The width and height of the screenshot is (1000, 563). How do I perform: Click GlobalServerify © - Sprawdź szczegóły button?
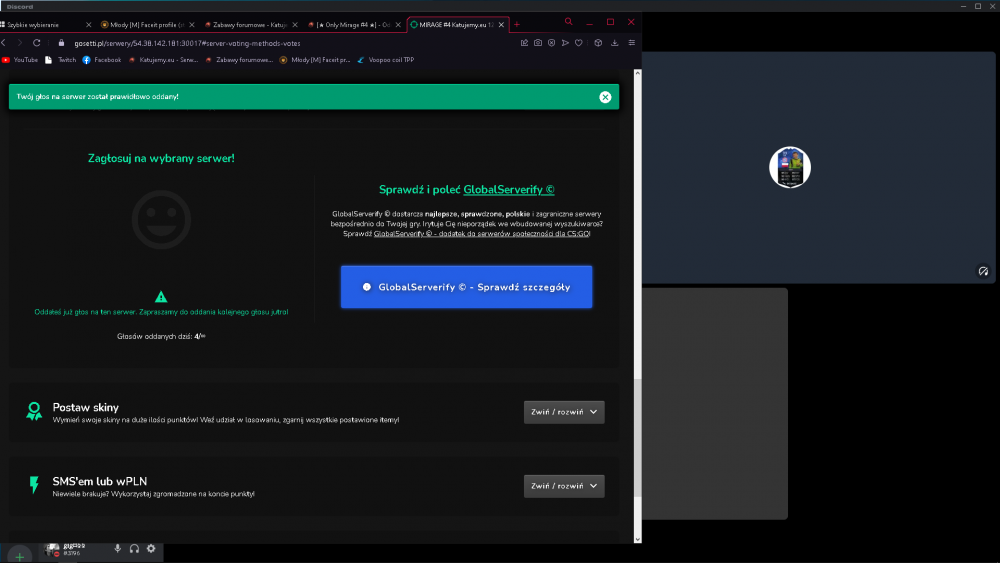click(x=466, y=287)
